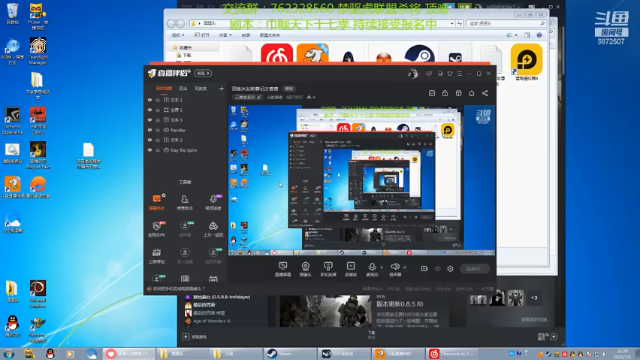Toggle the preview eye icon near settings
Image resolution: width=640 pixels, height=360 pixels.
[x=438, y=269]
